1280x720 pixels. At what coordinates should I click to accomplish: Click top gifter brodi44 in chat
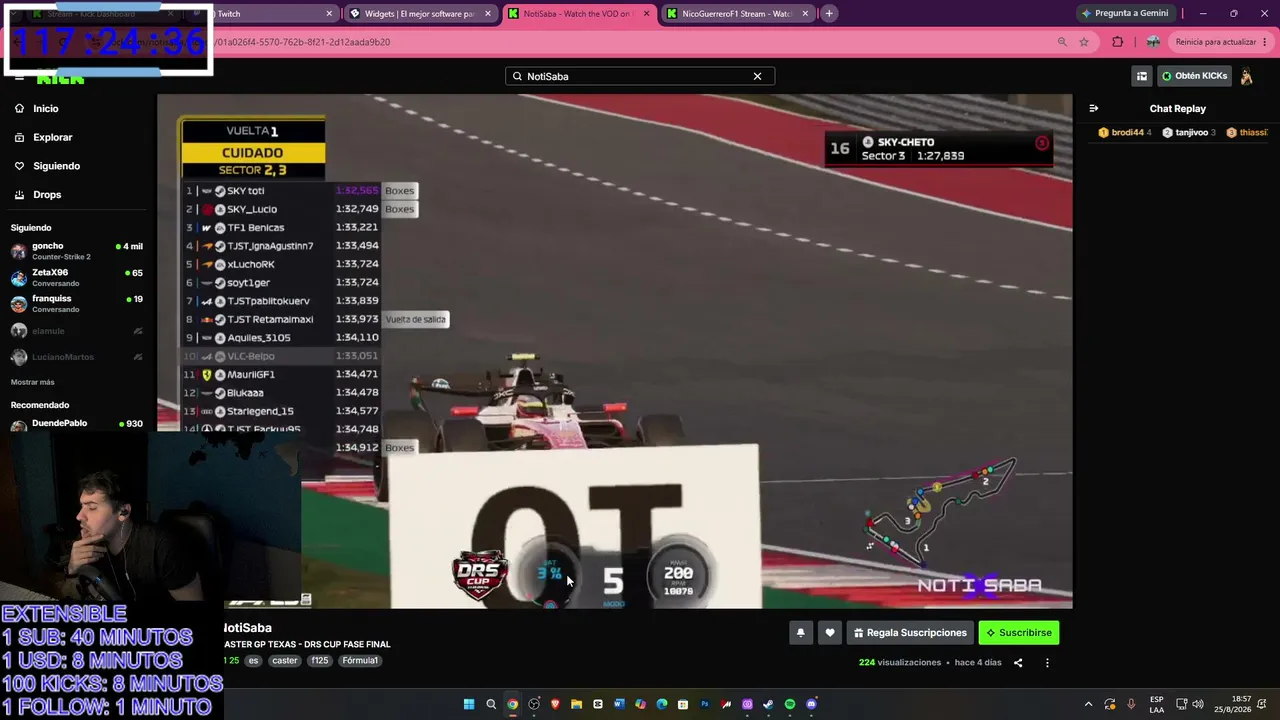1125,132
